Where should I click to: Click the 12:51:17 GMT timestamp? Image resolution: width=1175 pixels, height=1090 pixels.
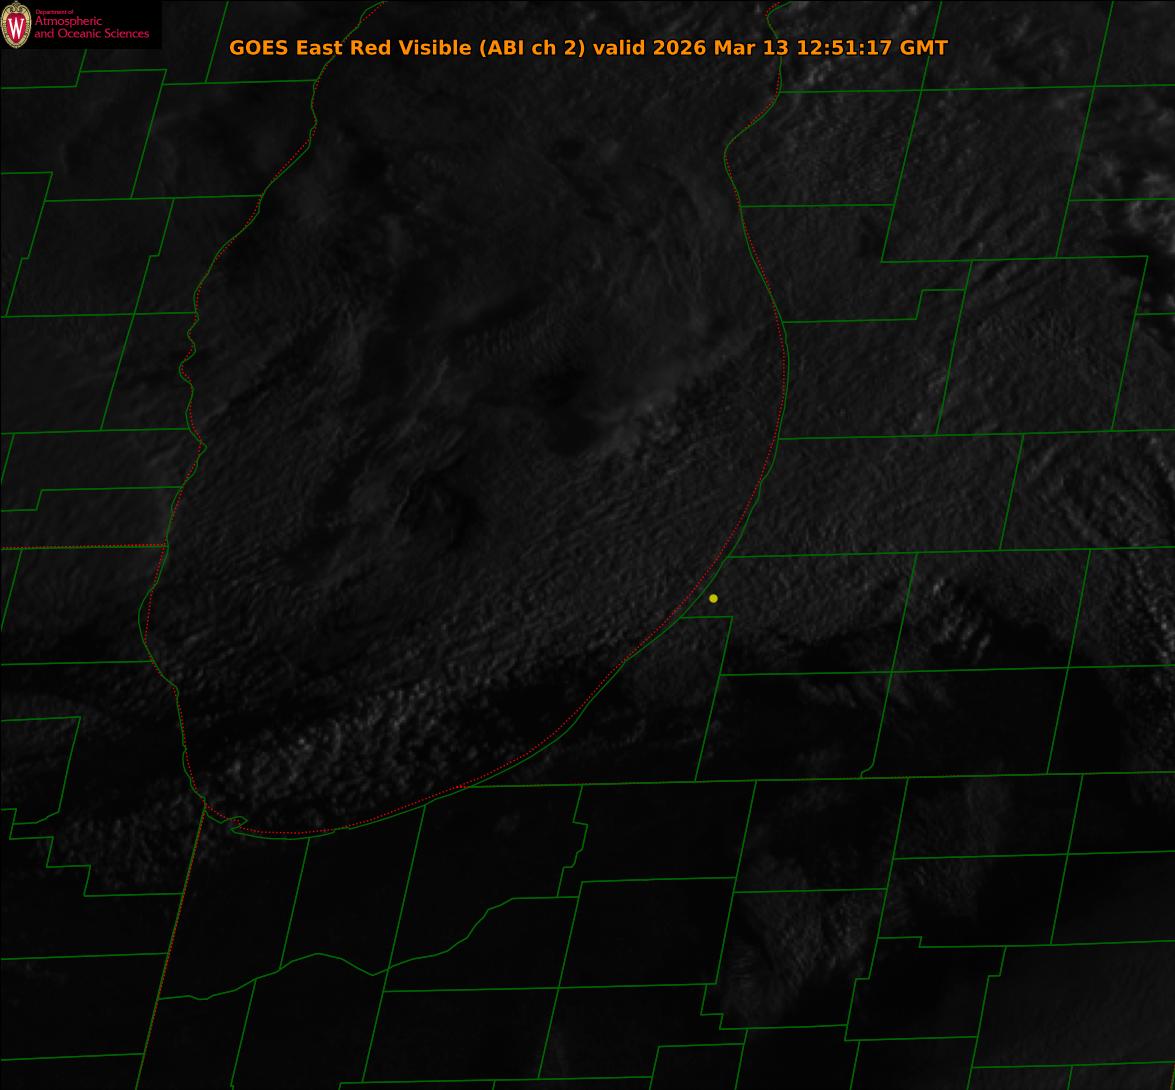point(872,47)
